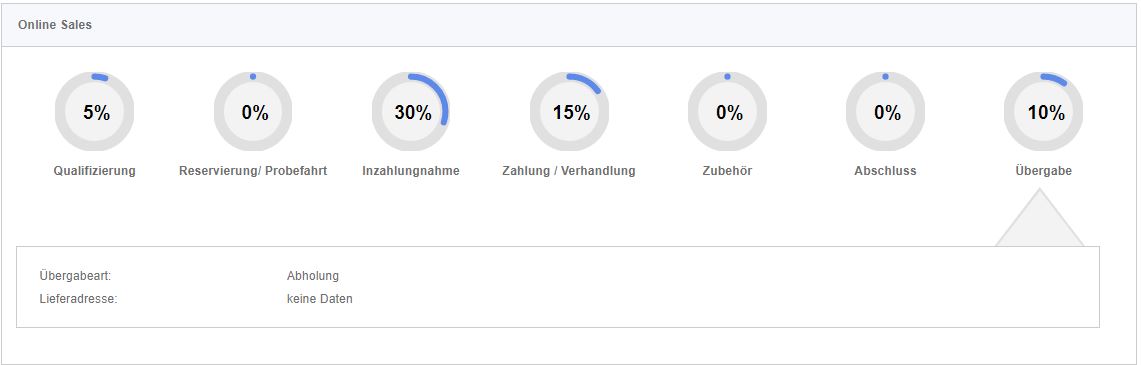1141x365 pixels.
Task: Go to the Abschluss step label
Action: (x=885, y=171)
